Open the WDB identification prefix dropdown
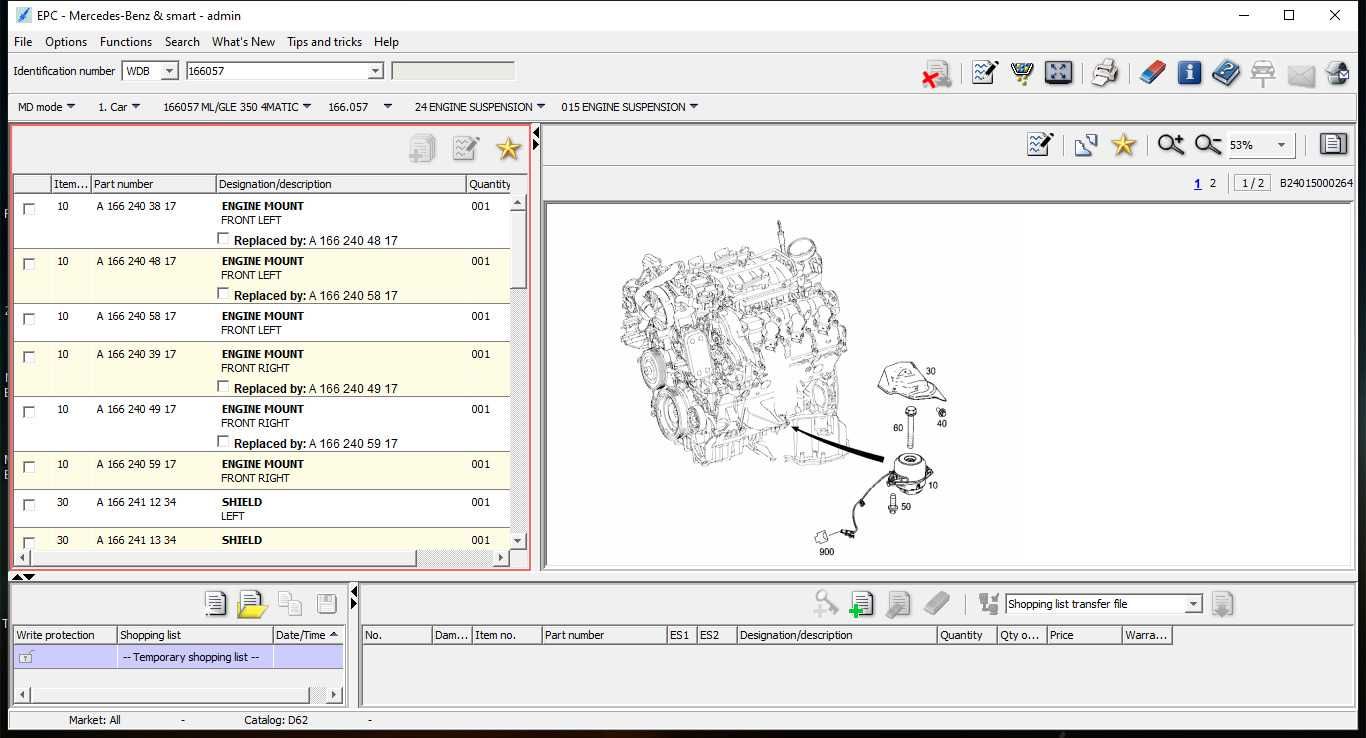 [169, 71]
